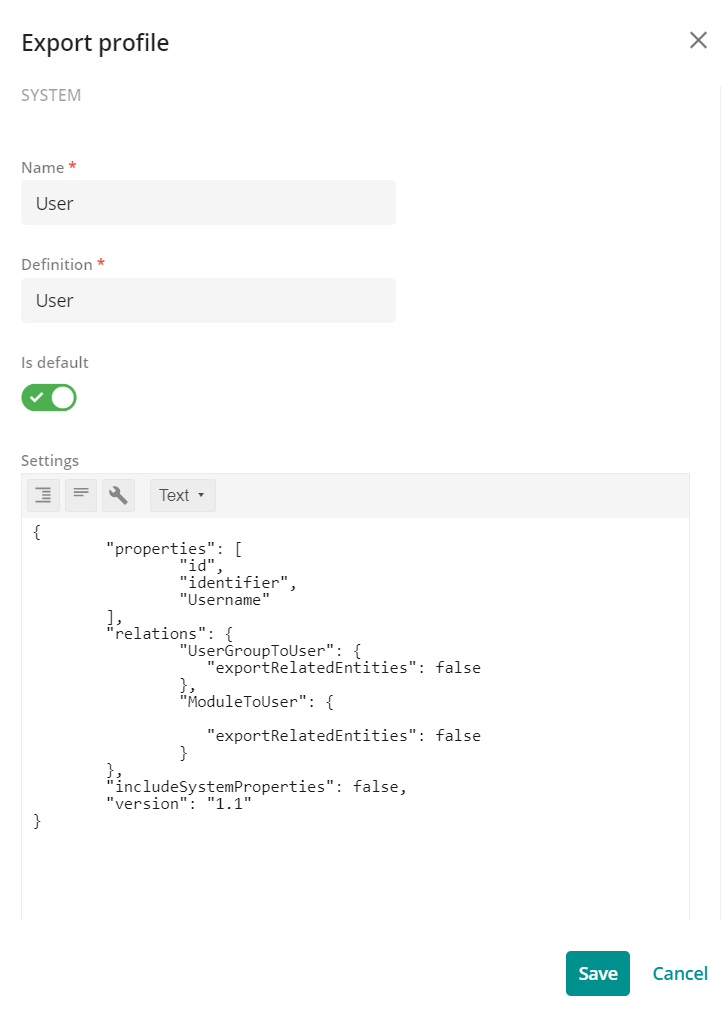Viewport: 721px width, 1014px height.
Task: Click the wrench repair JSON icon
Action: tap(118, 495)
